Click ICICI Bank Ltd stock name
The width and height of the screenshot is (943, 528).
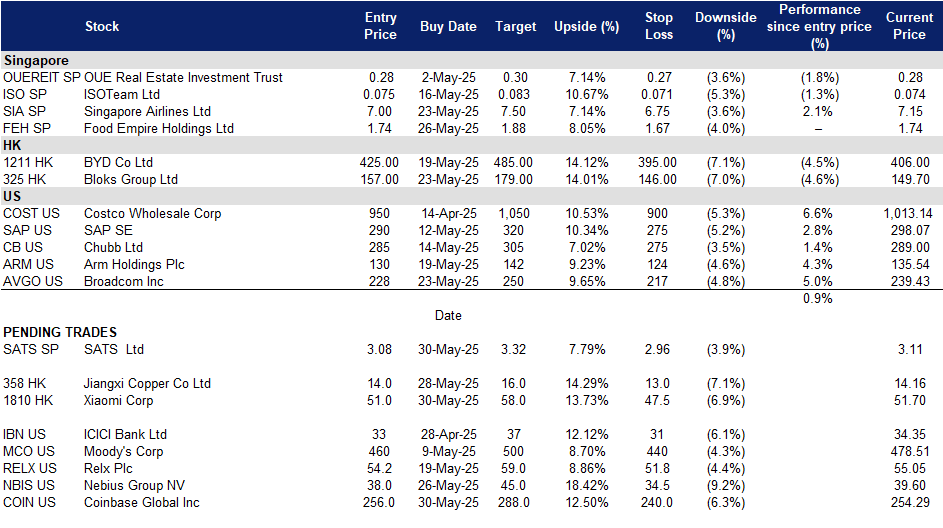point(125,434)
